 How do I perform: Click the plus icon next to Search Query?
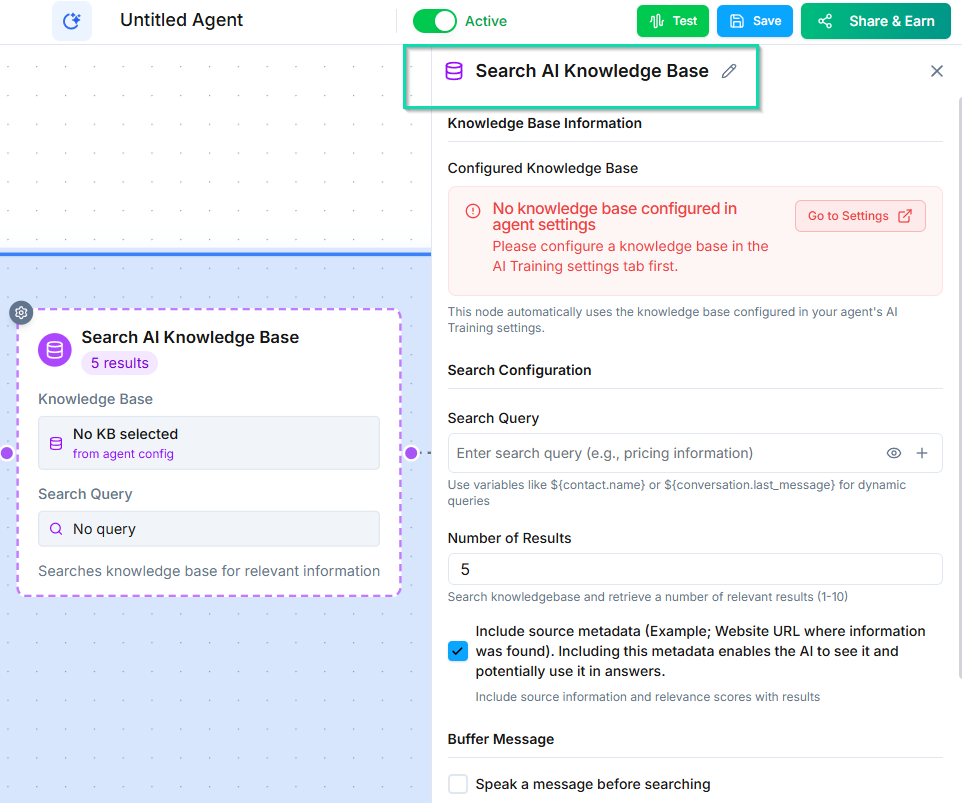(921, 453)
